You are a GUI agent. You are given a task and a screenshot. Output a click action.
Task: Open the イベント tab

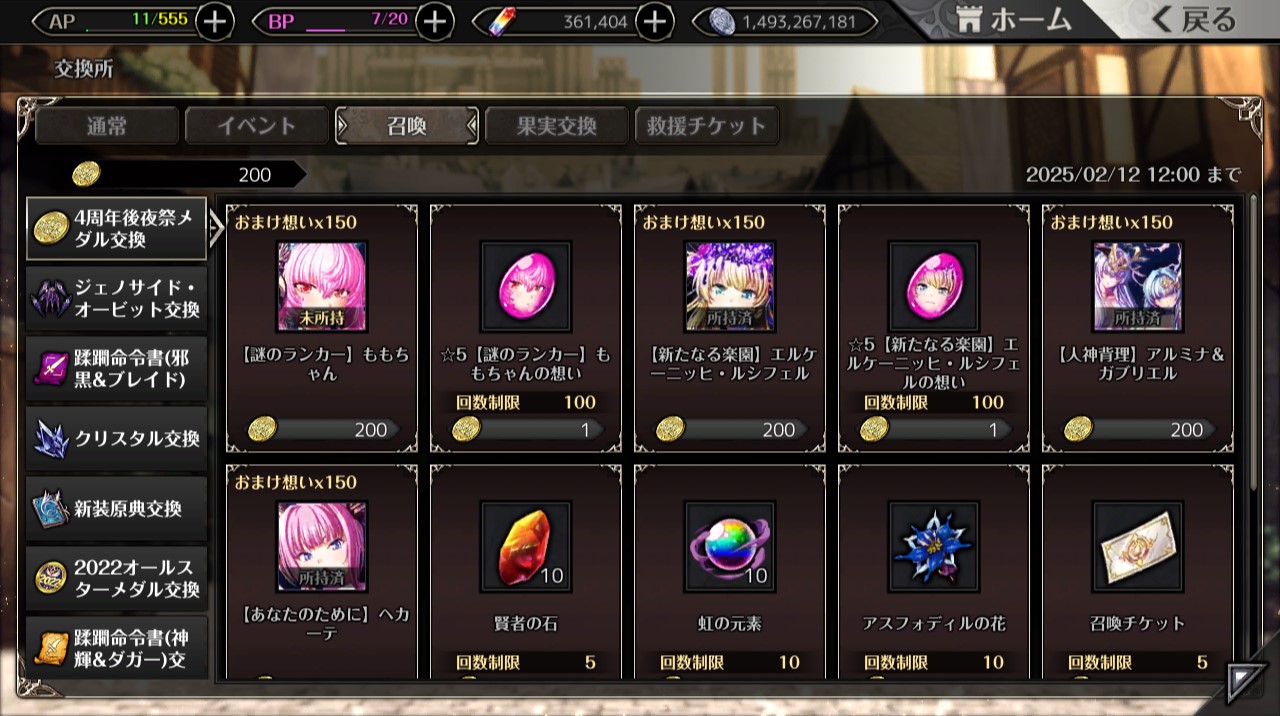click(x=257, y=126)
